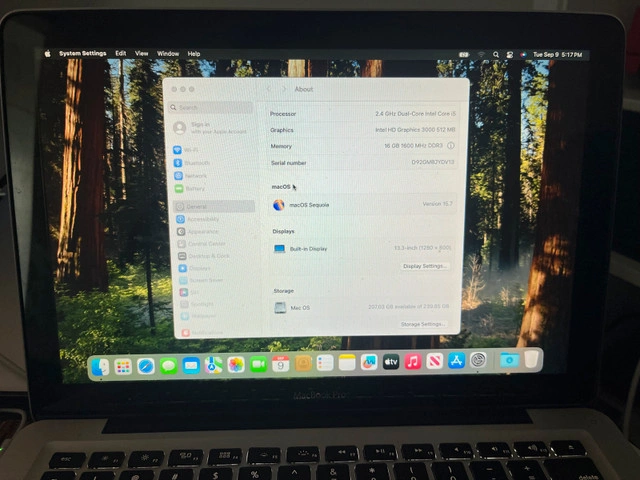Activate Siri from the menu bar
The width and height of the screenshot is (640, 480).
523,55
